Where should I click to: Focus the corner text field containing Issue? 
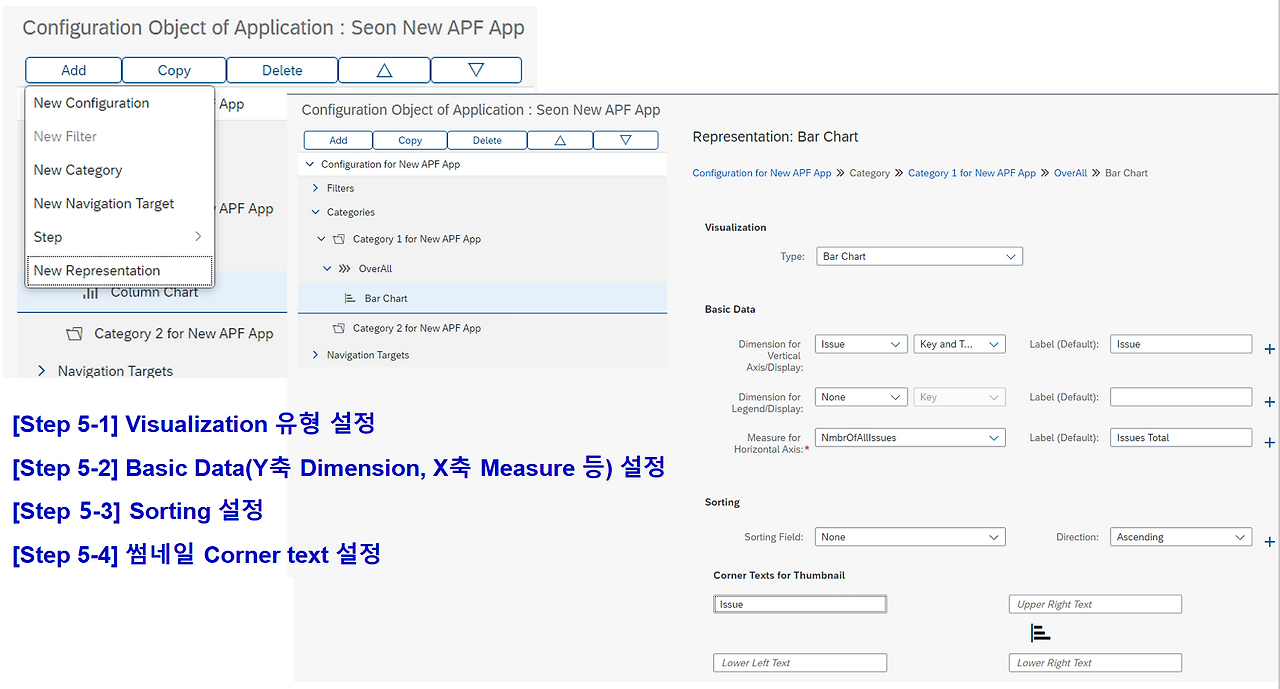[x=800, y=604]
